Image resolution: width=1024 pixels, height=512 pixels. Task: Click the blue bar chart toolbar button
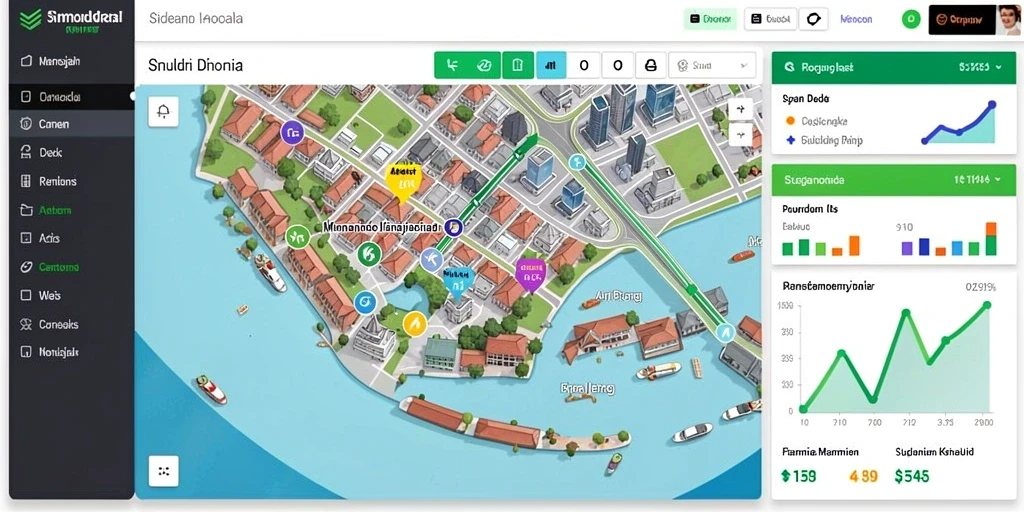click(x=551, y=65)
